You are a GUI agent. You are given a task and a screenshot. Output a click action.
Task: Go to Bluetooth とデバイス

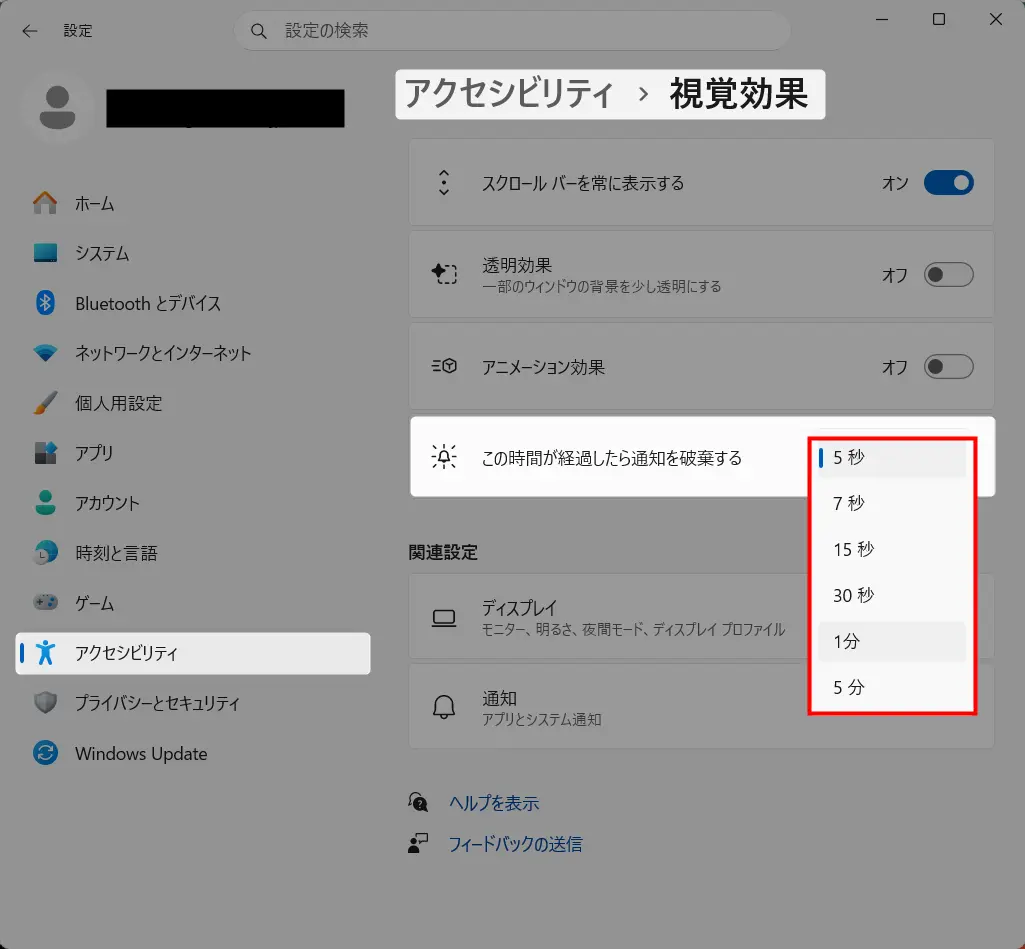193,303
